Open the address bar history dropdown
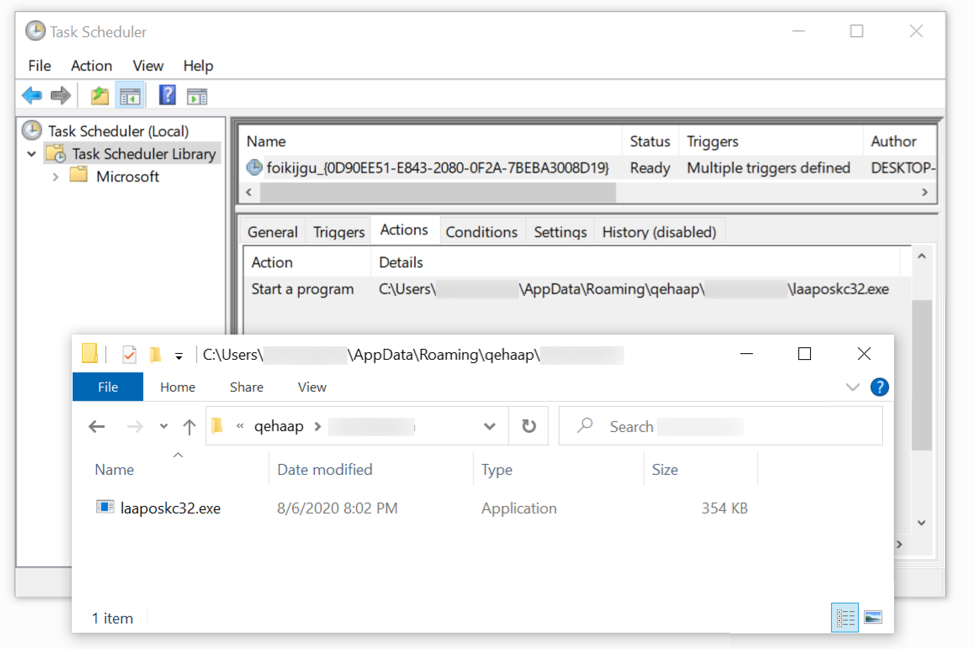Screen dimensions: 975x649 pos(490,426)
